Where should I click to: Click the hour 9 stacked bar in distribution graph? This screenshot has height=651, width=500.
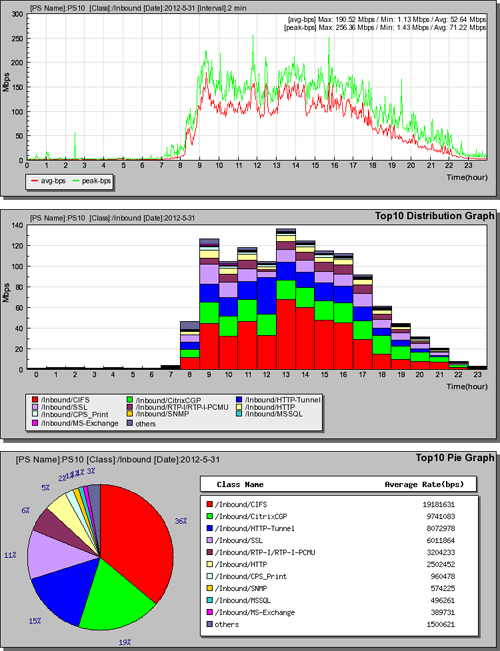pyautogui.click(x=209, y=304)
